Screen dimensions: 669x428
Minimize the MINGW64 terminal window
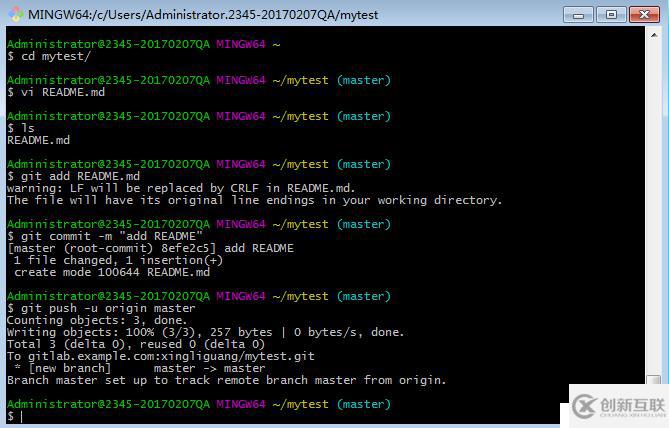tap(578, 15)
